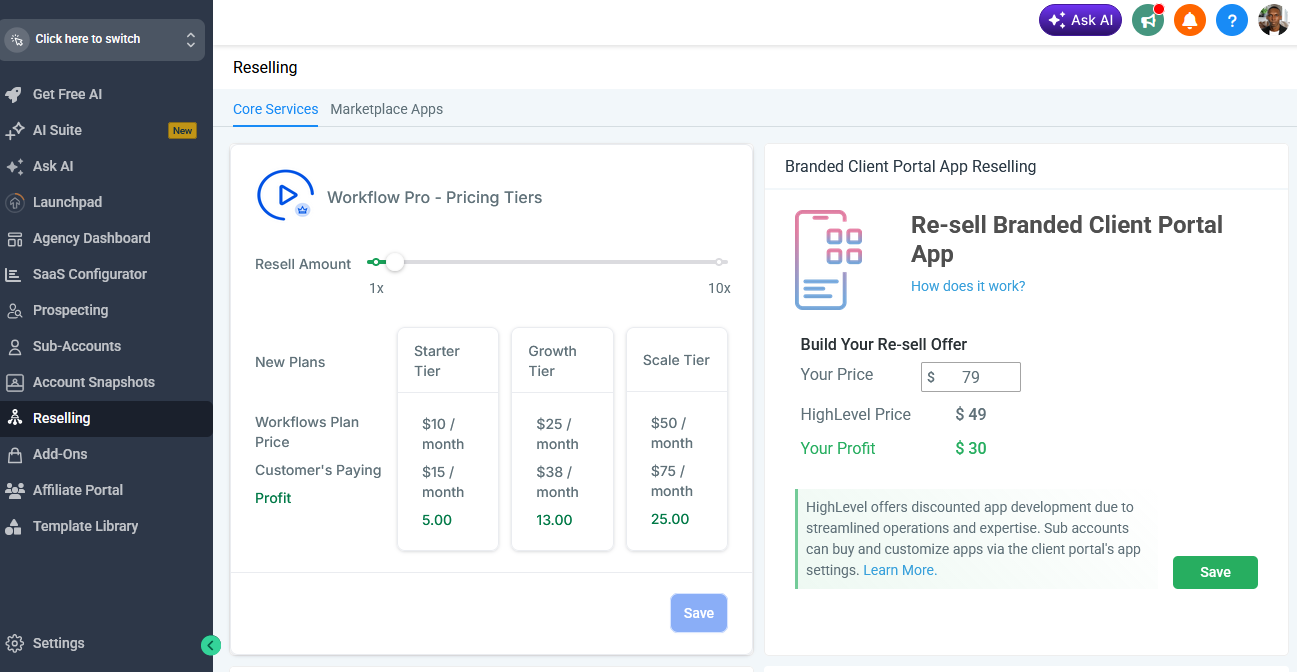Open the orange notifications bell
Viewport: 1297px width, 672px height.
point(1190,20)
